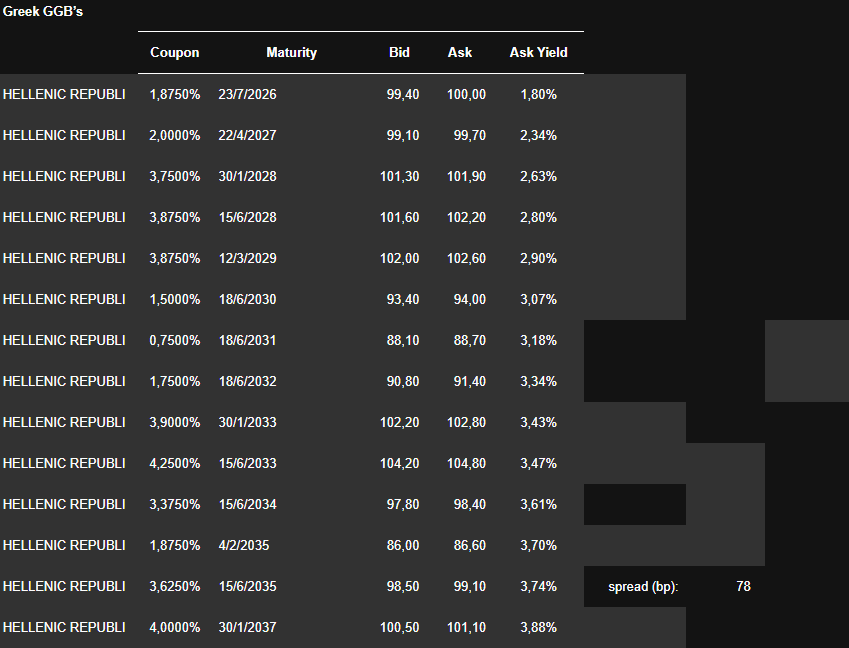
Task: Click the 3,47% ask yield cell
Action: (x=538, y=463)
